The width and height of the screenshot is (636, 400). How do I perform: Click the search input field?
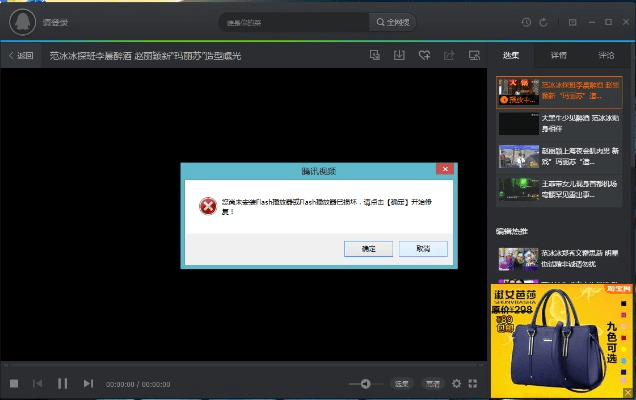[293, 22]
